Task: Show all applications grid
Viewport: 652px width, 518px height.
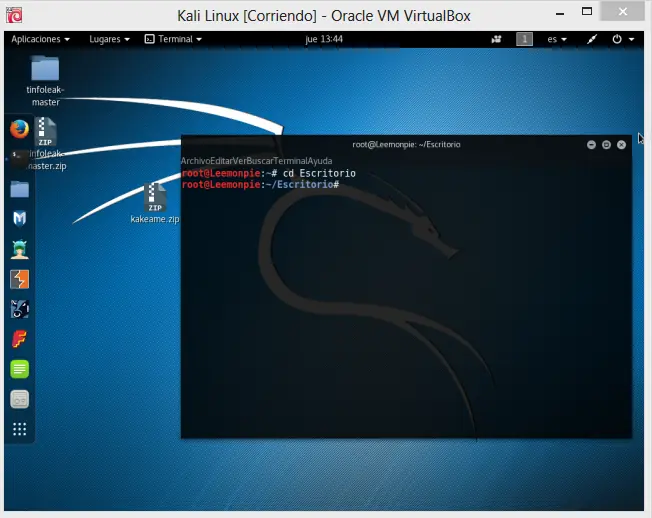Action: (x=20, y=429)
